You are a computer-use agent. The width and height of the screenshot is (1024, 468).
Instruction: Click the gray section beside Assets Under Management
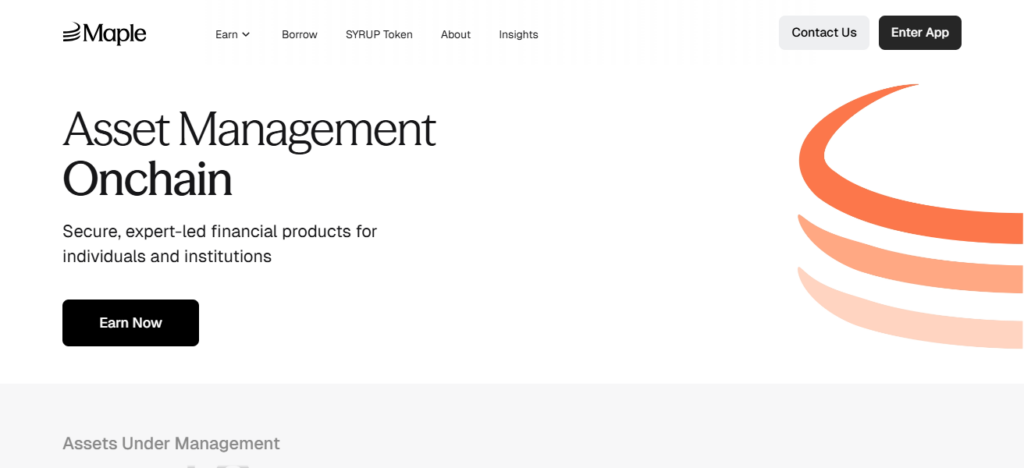[650, 430]
